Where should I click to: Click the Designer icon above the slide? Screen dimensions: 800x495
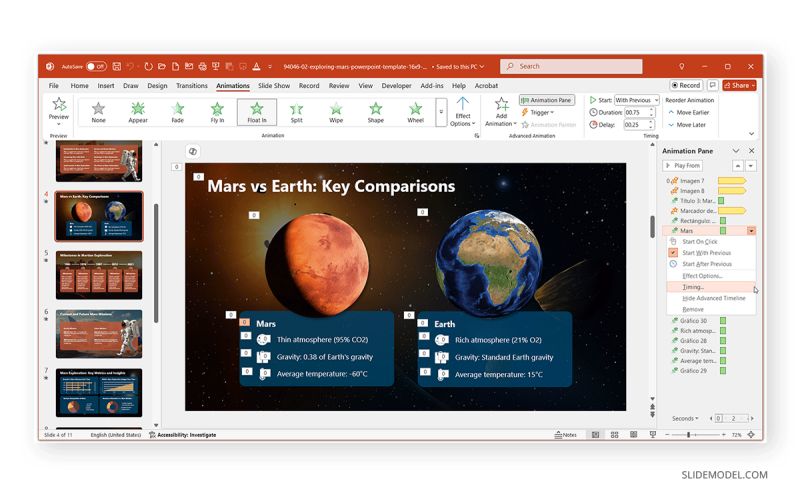193,151
